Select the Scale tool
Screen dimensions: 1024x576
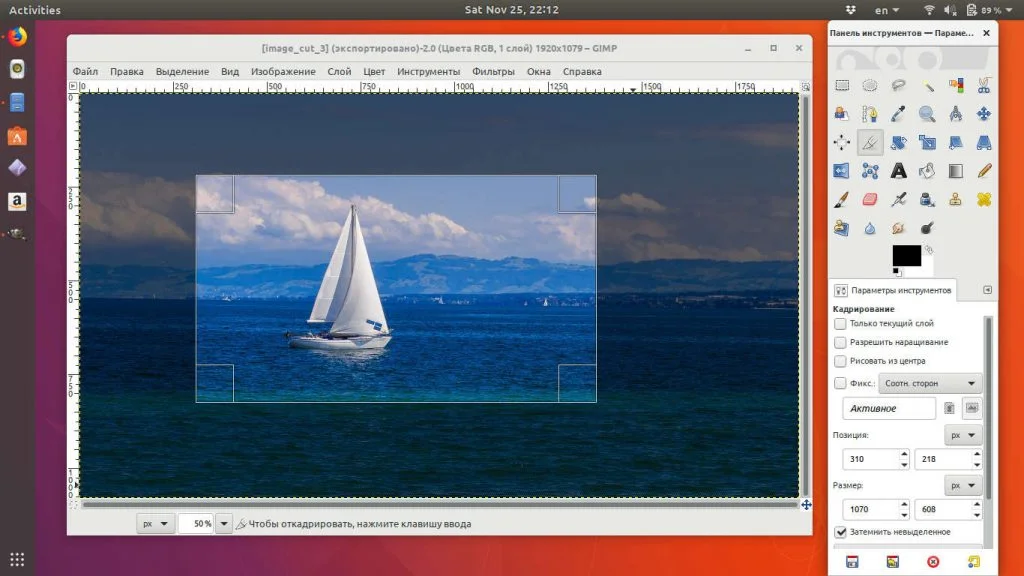click(x=927, y=142)
